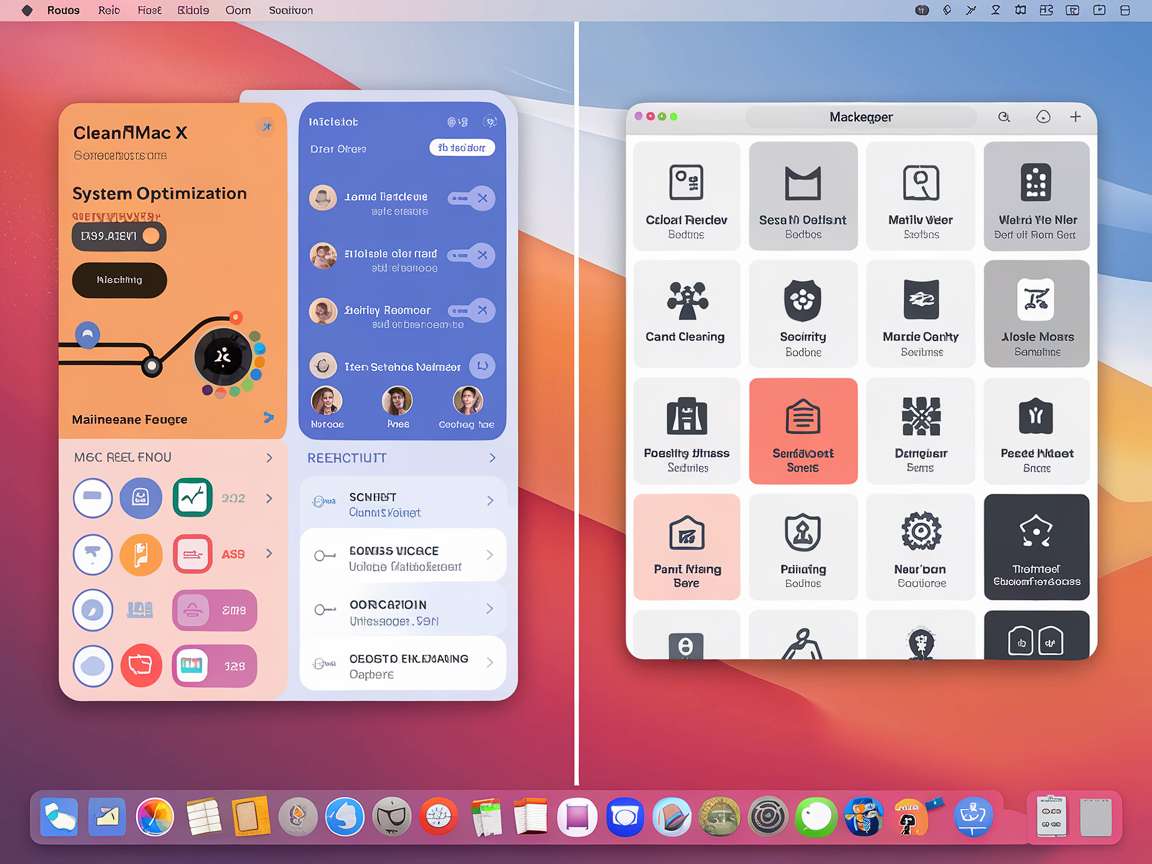
Task: Open the Reic menu in menu bar
Action: coord(109,10)
